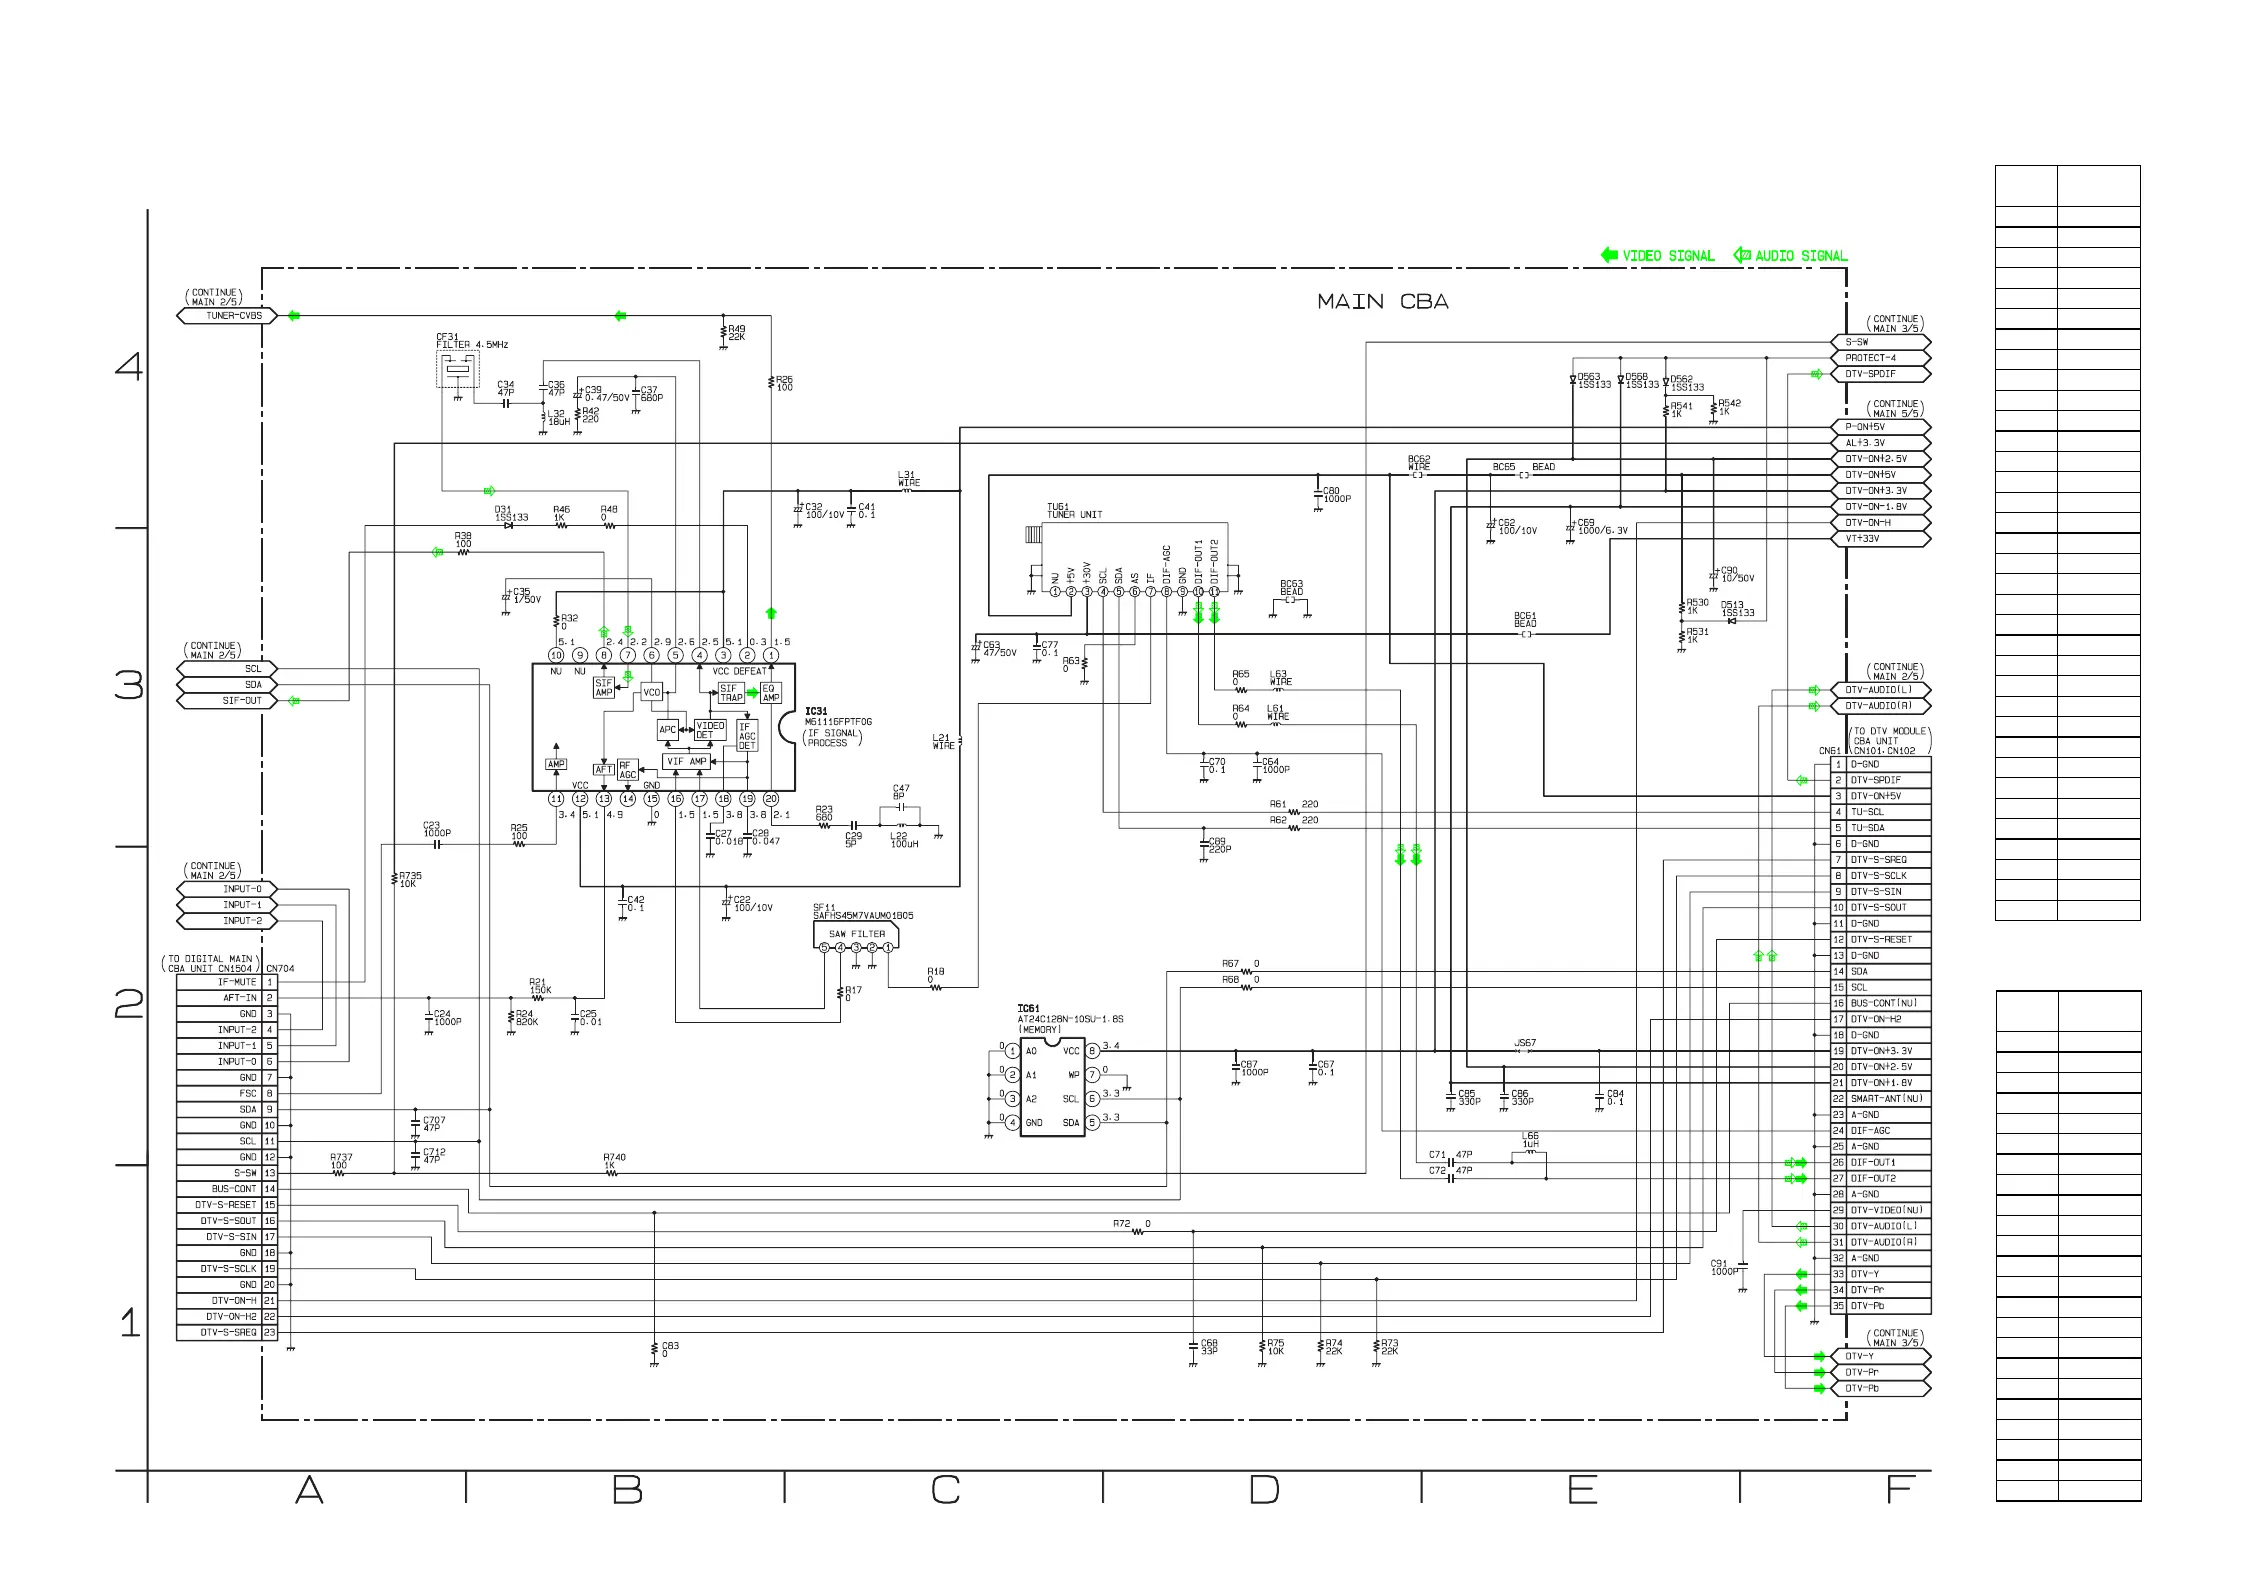
Task: Select the RF AGC block in IC31
Action: 627,770
